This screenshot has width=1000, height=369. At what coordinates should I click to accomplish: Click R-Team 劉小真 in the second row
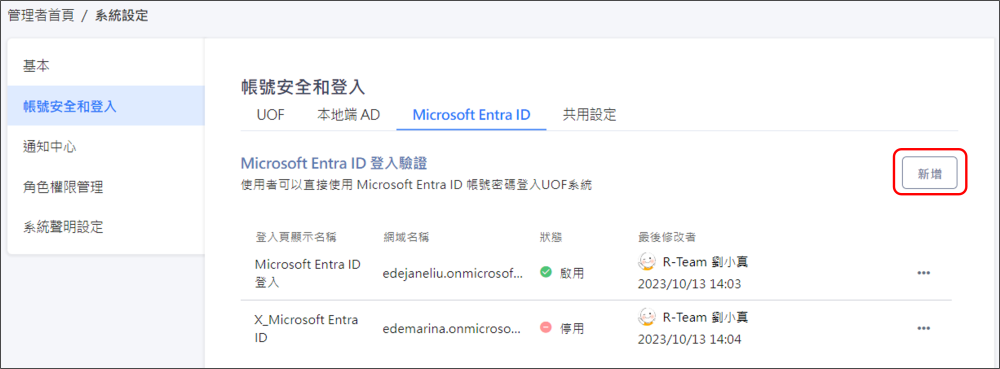(705, 317)
